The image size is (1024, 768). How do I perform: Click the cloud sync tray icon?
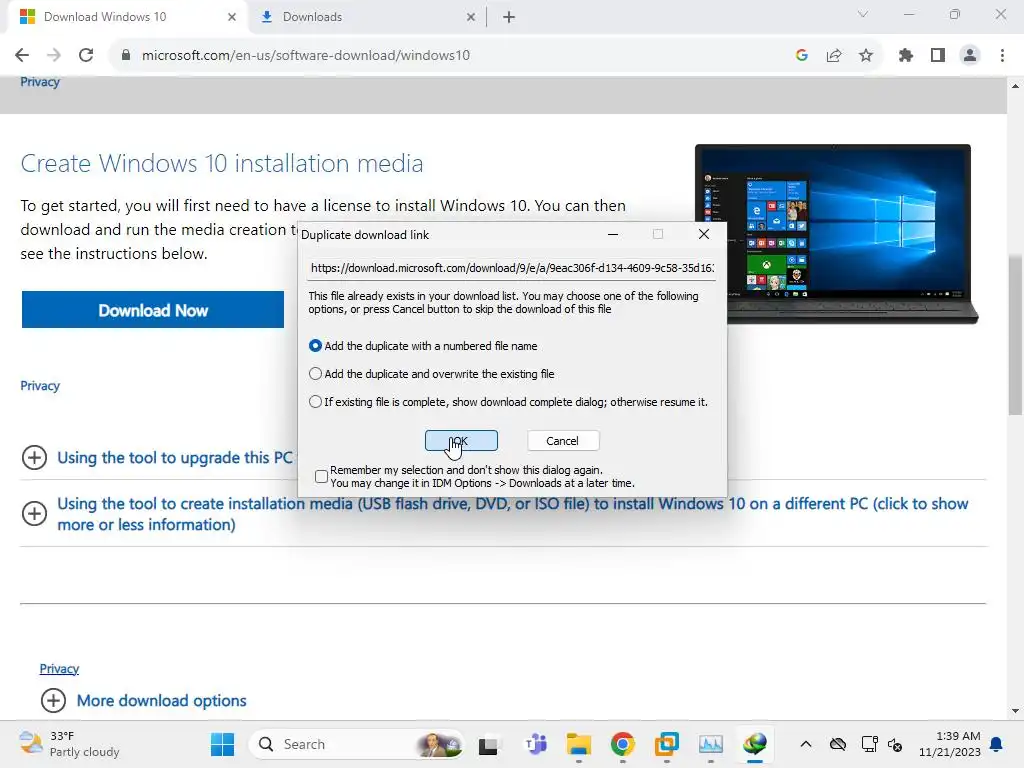point(838,744)
